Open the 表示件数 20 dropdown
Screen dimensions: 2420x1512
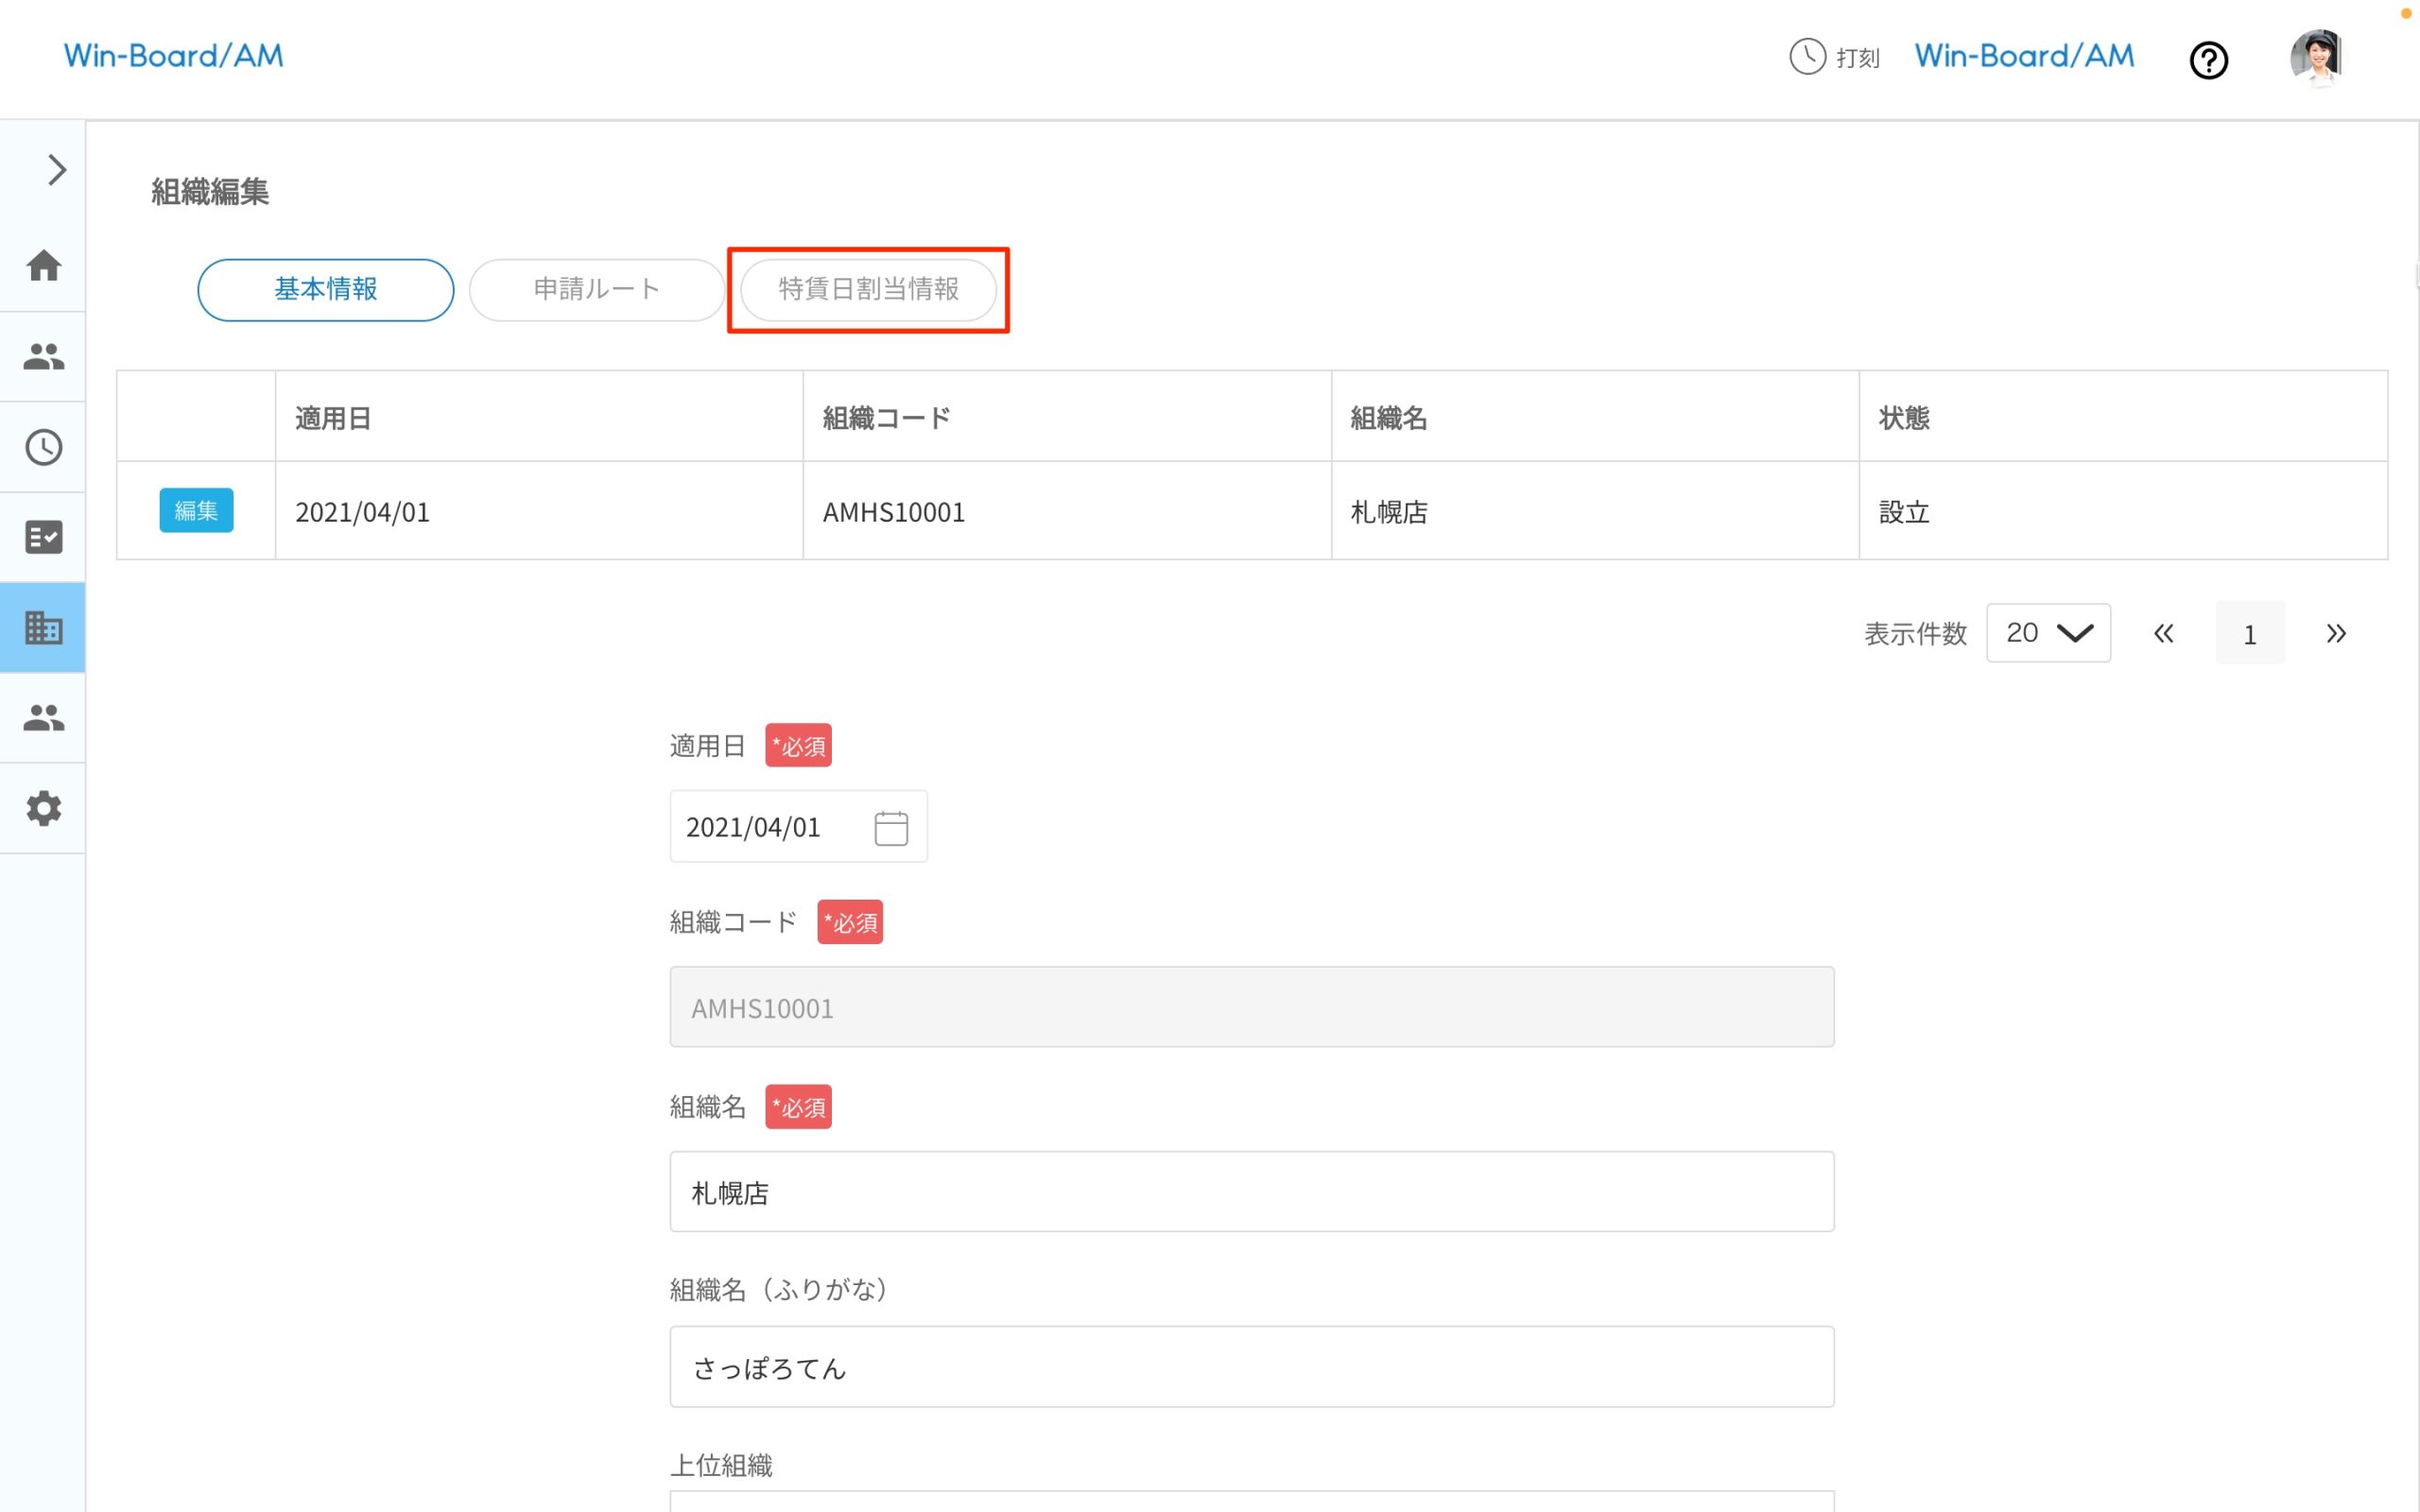coord(2047,633)
